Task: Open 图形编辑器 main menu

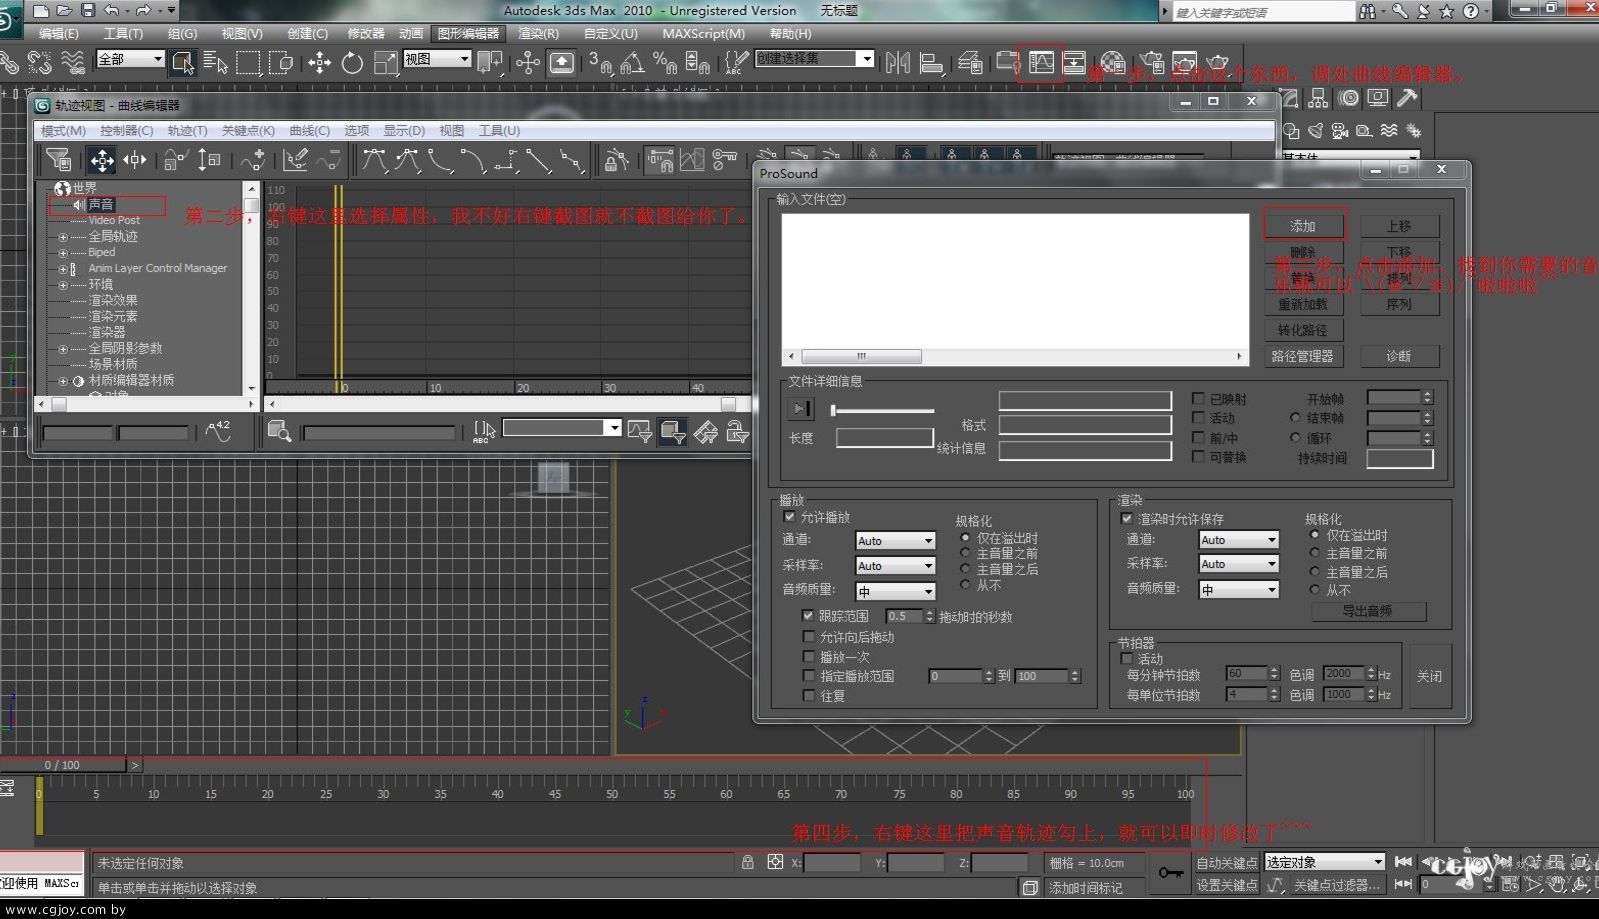Action: click(x=469, y=33)
